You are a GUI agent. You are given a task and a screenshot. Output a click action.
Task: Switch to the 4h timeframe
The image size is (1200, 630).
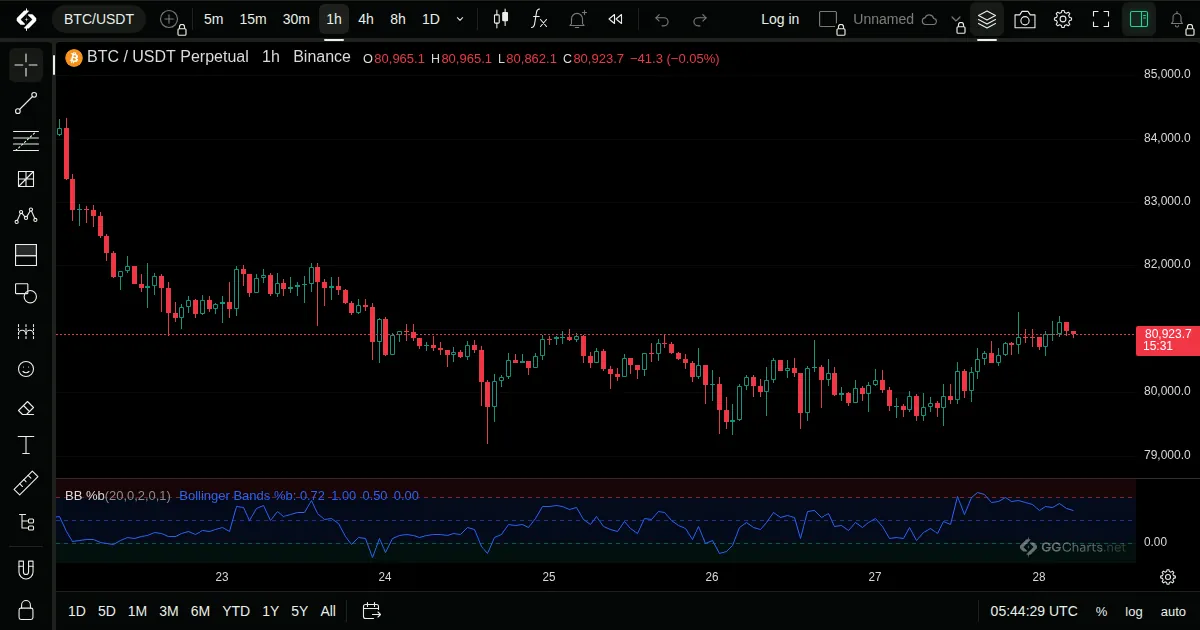(x=366, y=19)
